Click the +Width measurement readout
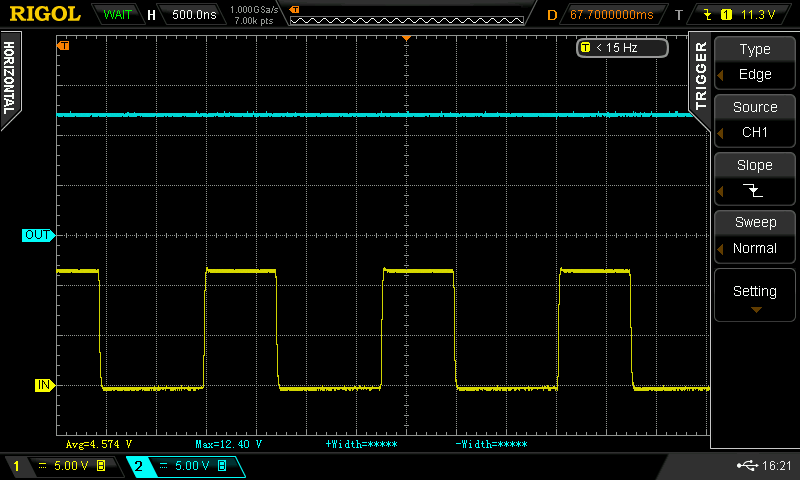This screenshot has width=800, height=480. coord(361,444)
